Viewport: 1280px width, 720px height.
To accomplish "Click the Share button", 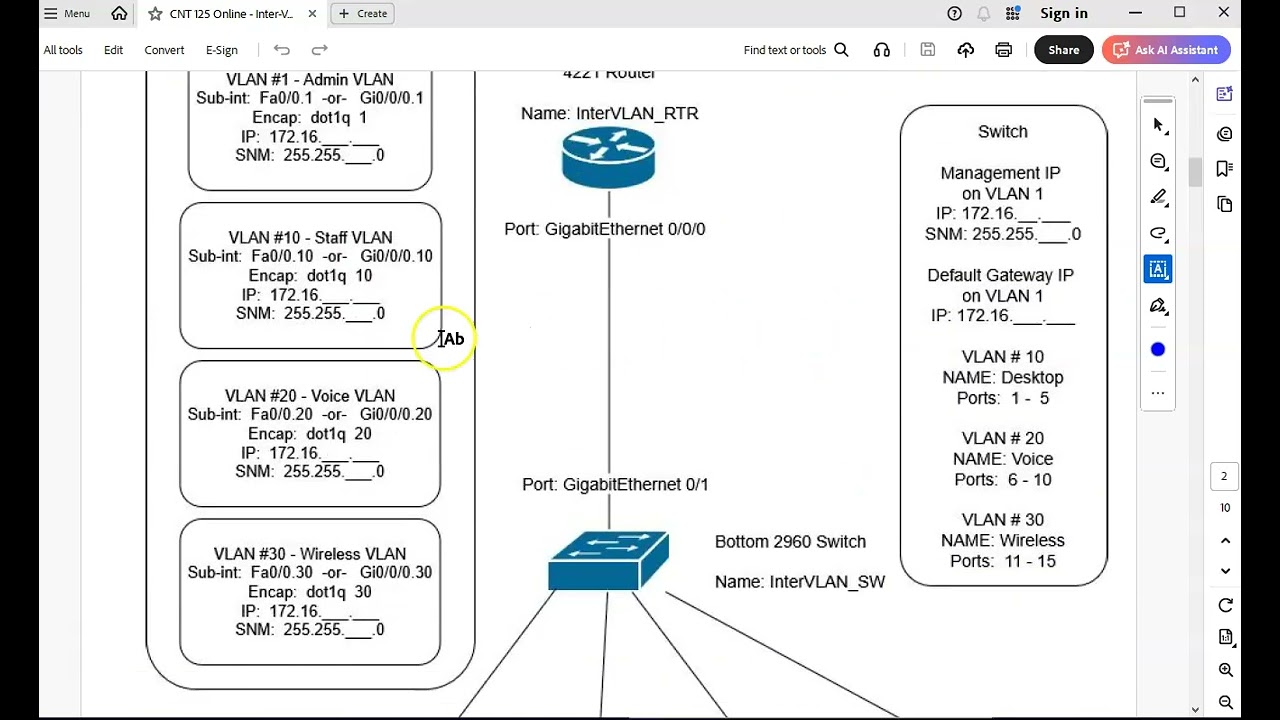I will click(x=1064, y=50).
